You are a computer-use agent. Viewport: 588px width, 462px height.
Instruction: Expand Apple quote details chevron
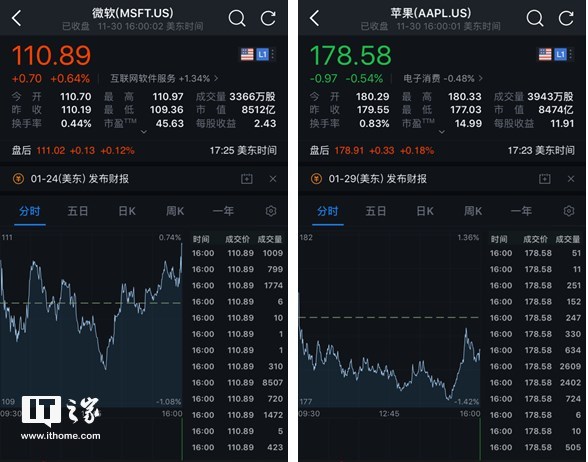pos(442,132)
